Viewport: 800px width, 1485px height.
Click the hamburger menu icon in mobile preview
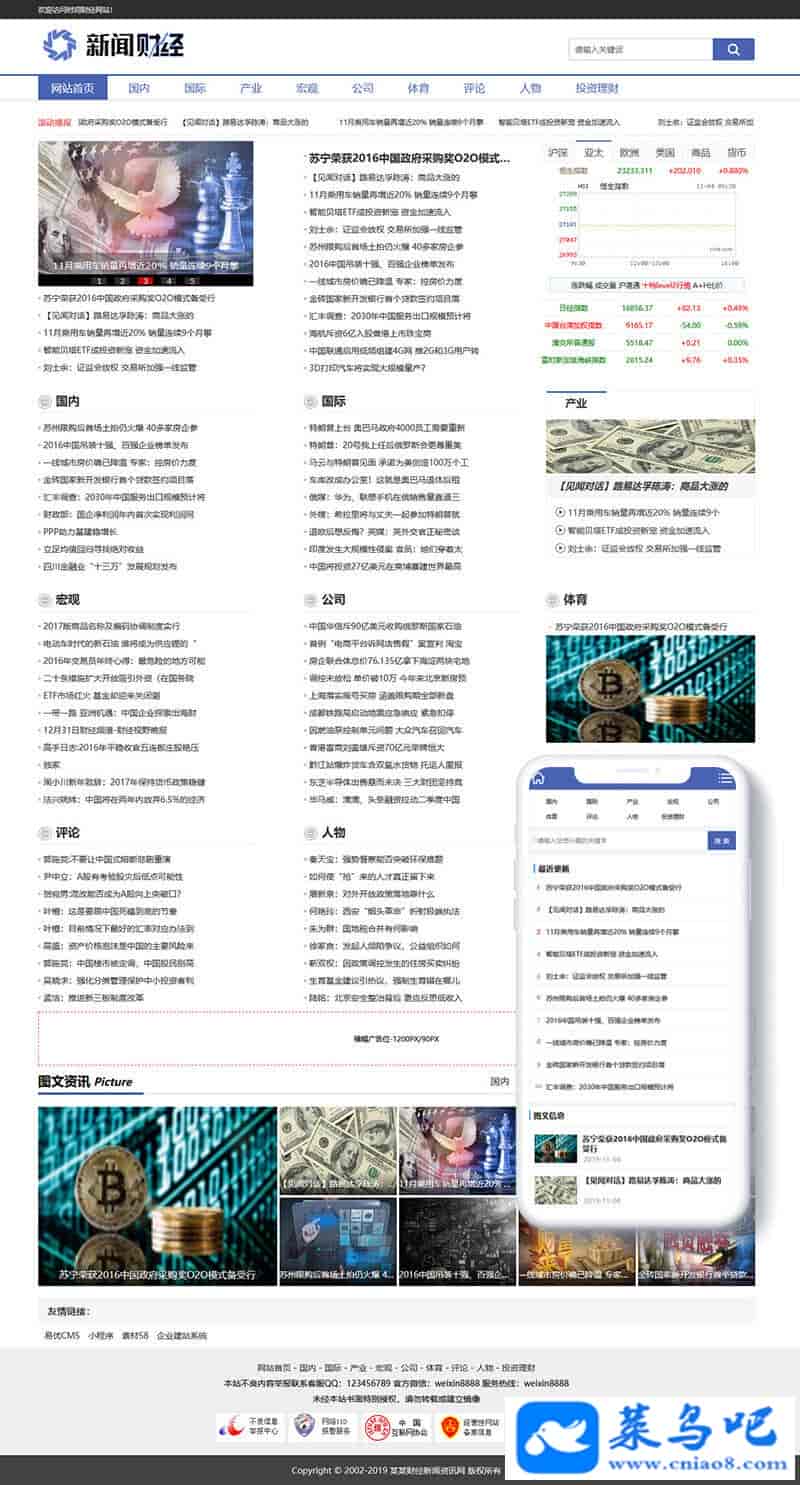coord(727,779)
